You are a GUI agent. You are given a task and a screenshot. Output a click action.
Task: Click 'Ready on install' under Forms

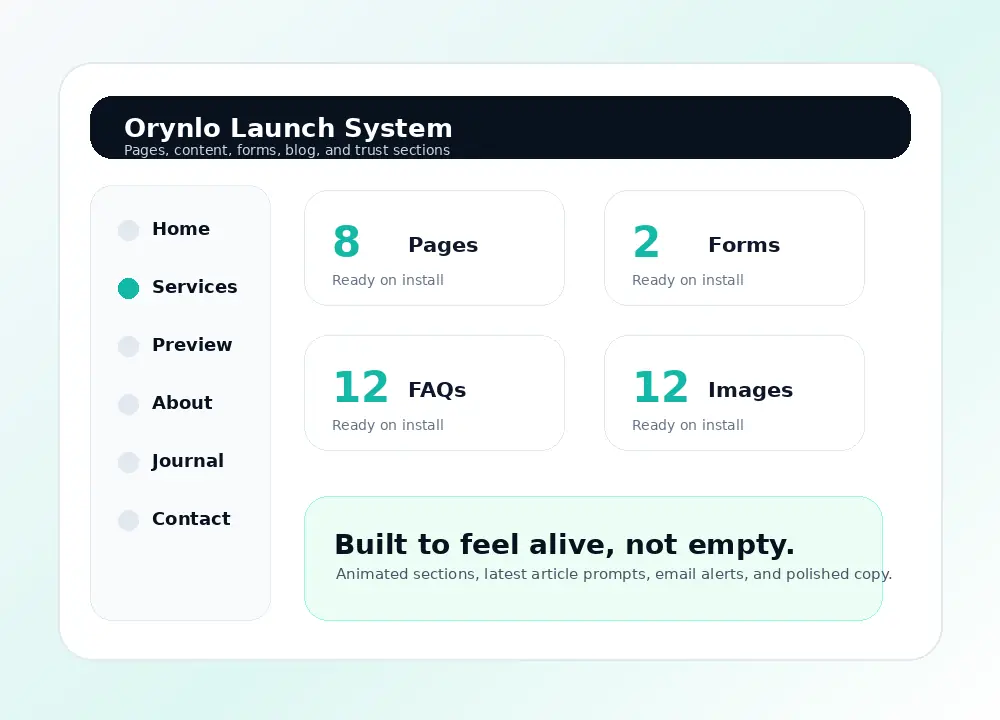tap(688, 280)
